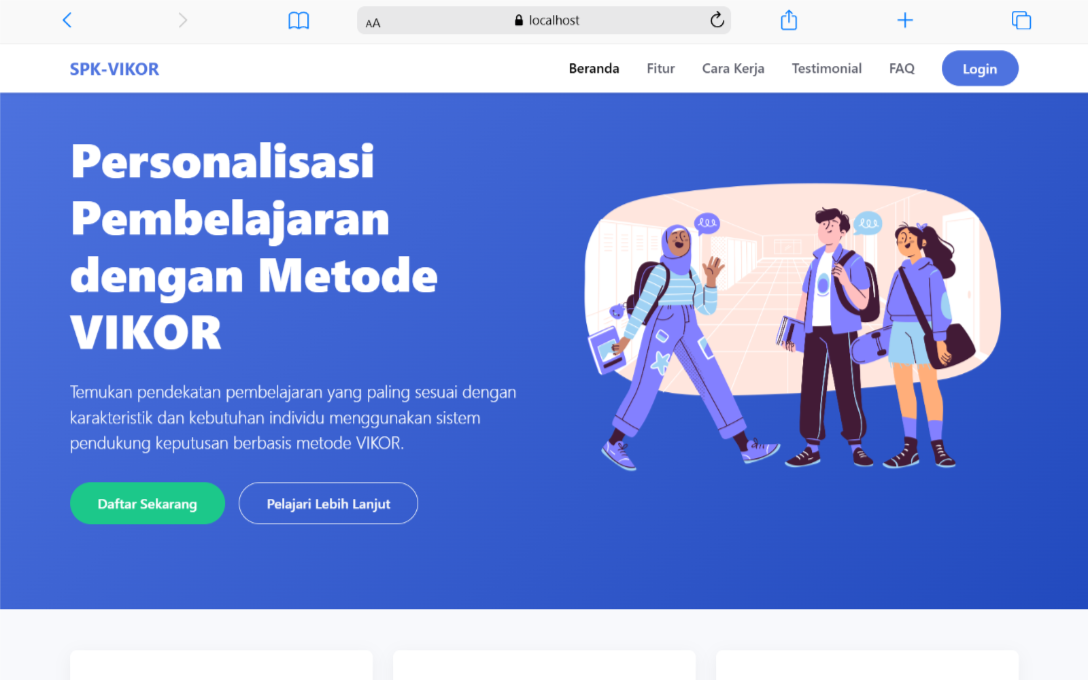Go back using the Safari back arrow

coord(67,20)
